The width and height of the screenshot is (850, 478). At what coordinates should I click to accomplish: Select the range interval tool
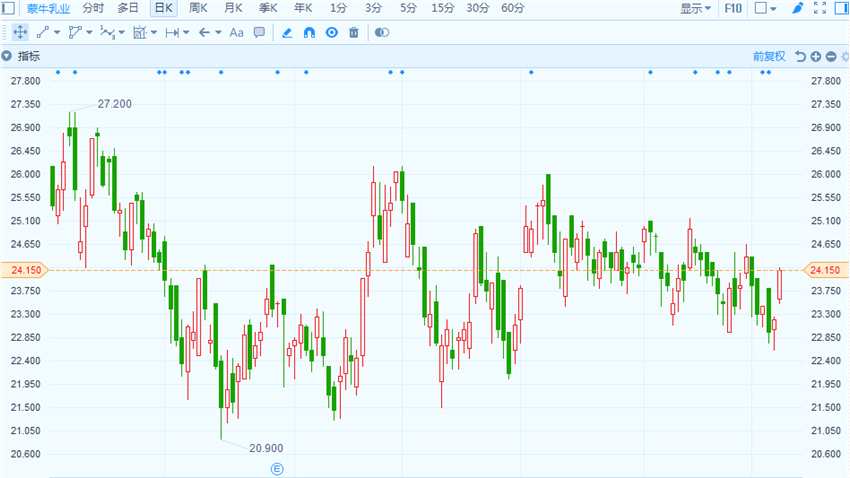coord(172,33)
